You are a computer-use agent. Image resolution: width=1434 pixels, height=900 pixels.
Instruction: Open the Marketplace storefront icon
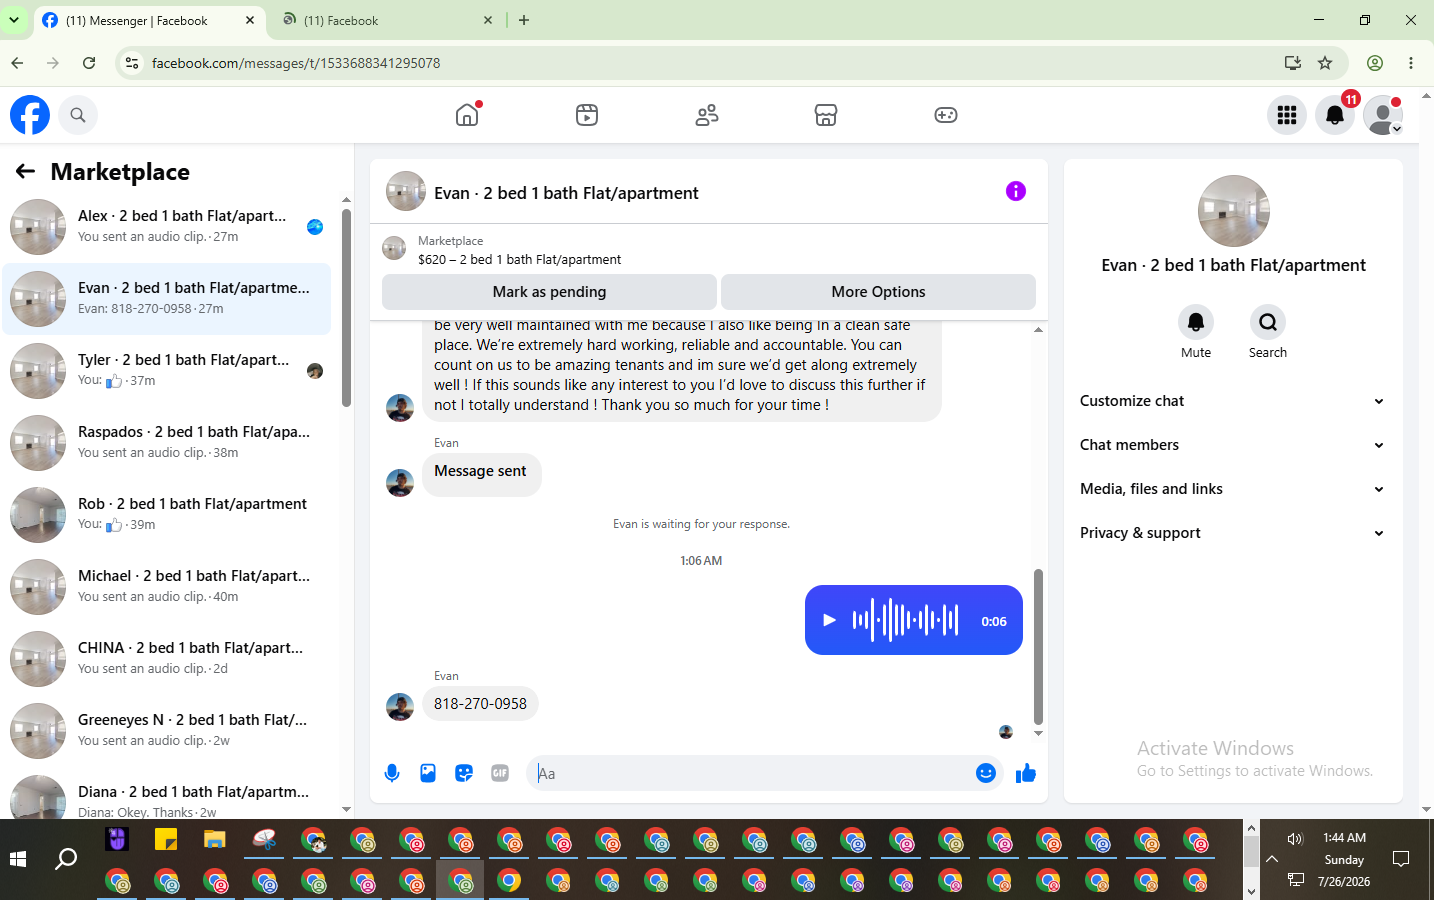[826, 115]
